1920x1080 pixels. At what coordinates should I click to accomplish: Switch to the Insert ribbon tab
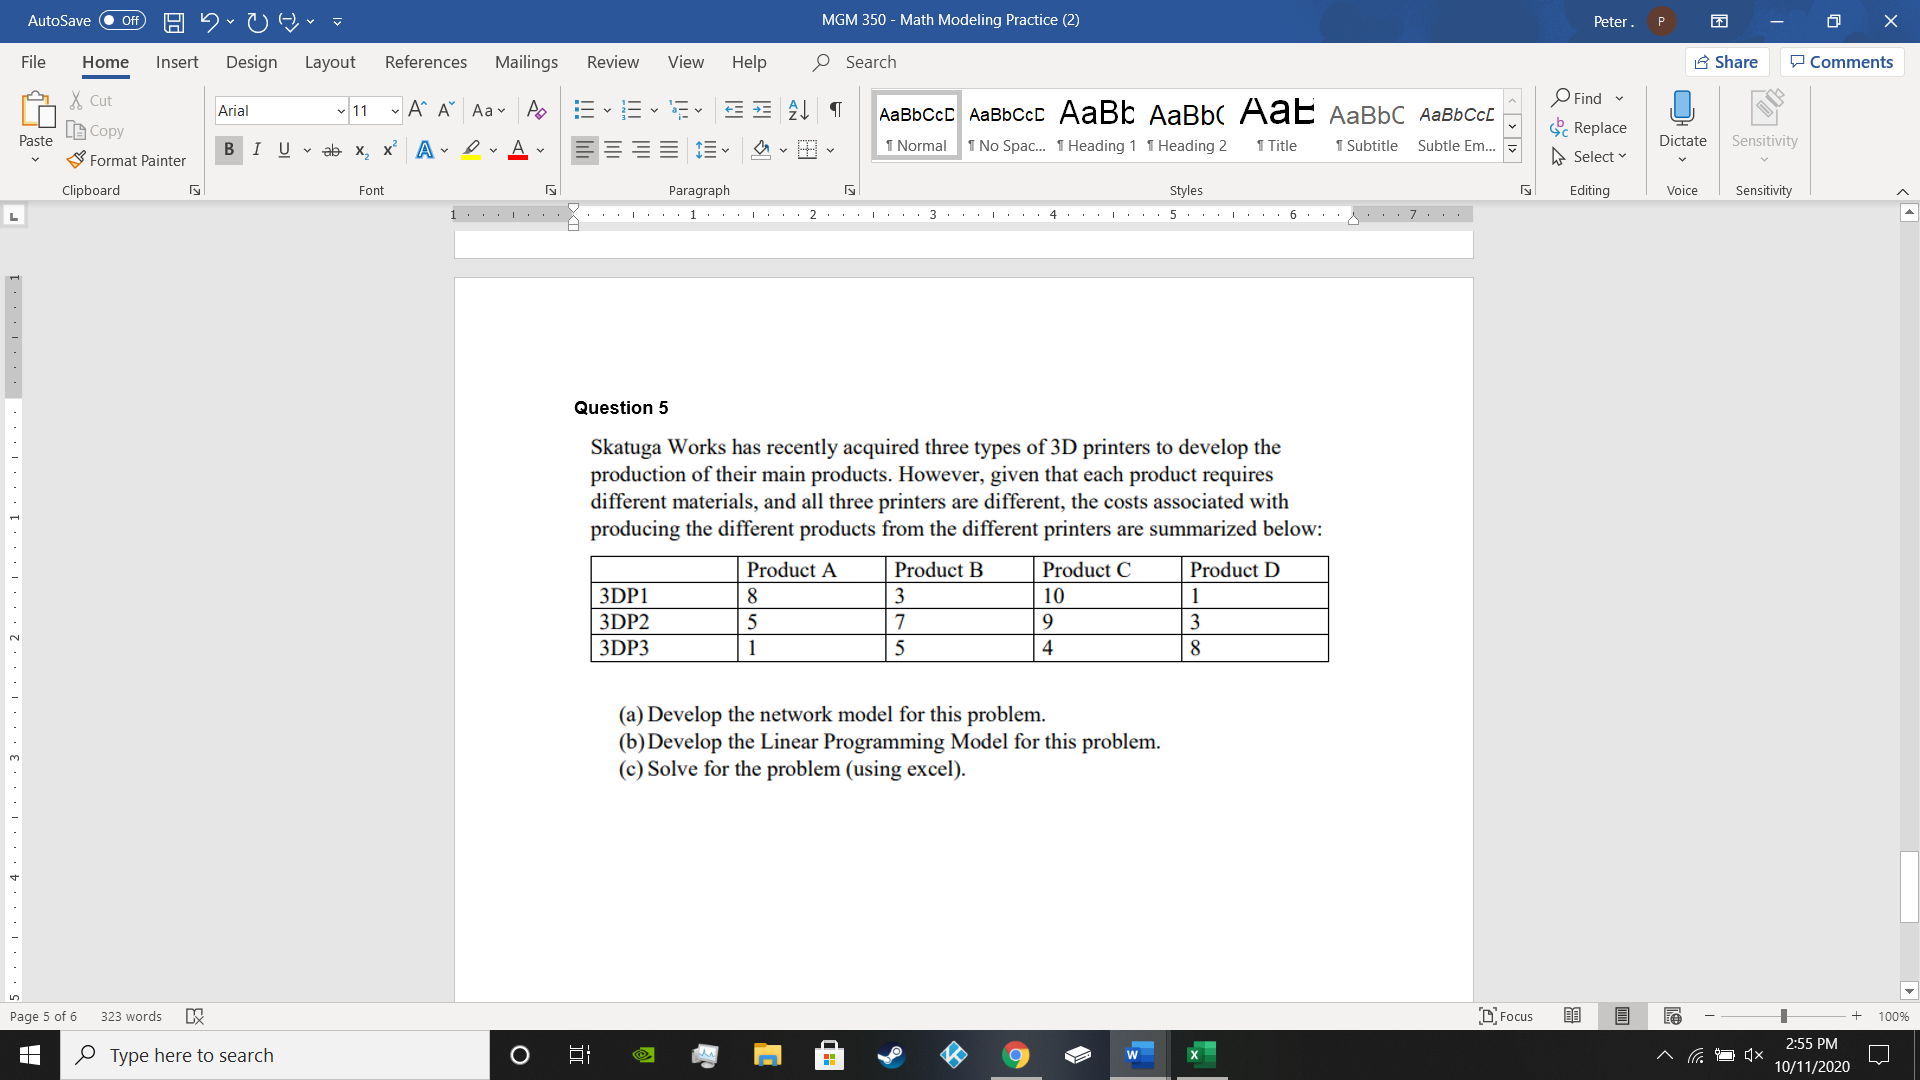[177, 62]
